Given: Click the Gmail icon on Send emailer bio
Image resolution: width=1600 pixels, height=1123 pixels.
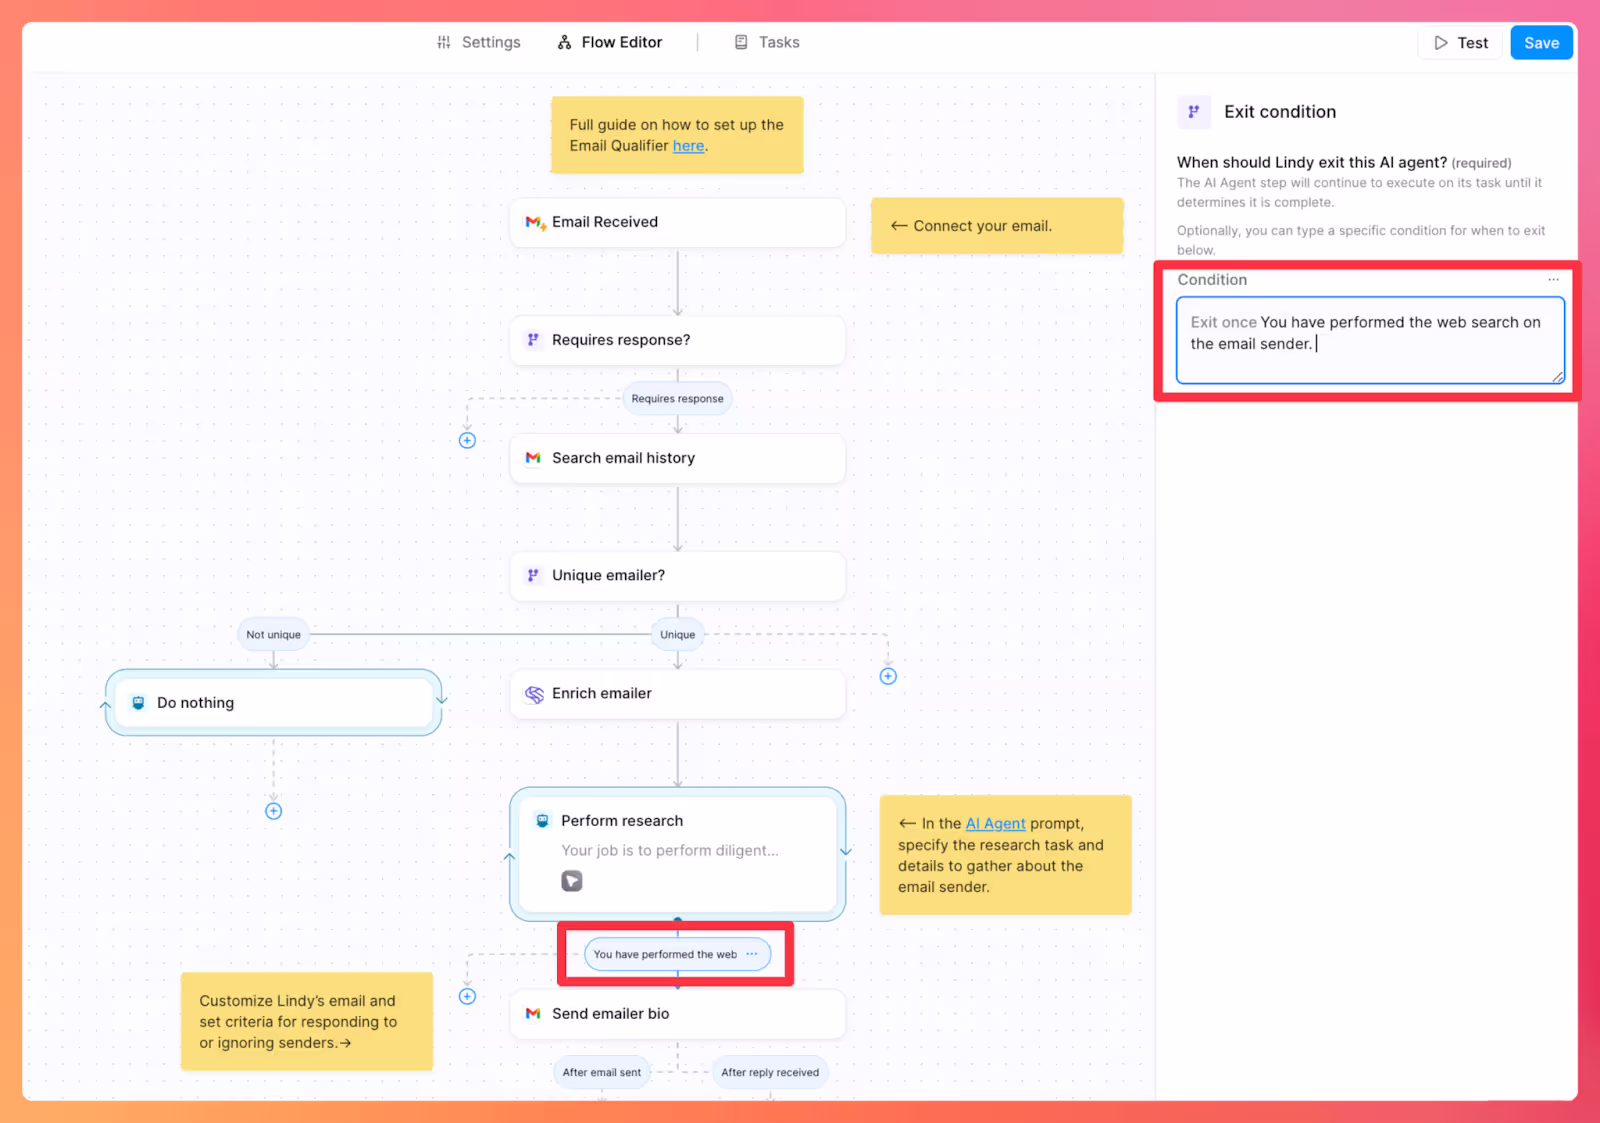Looking at the screenshot, I should (533, 1014).
